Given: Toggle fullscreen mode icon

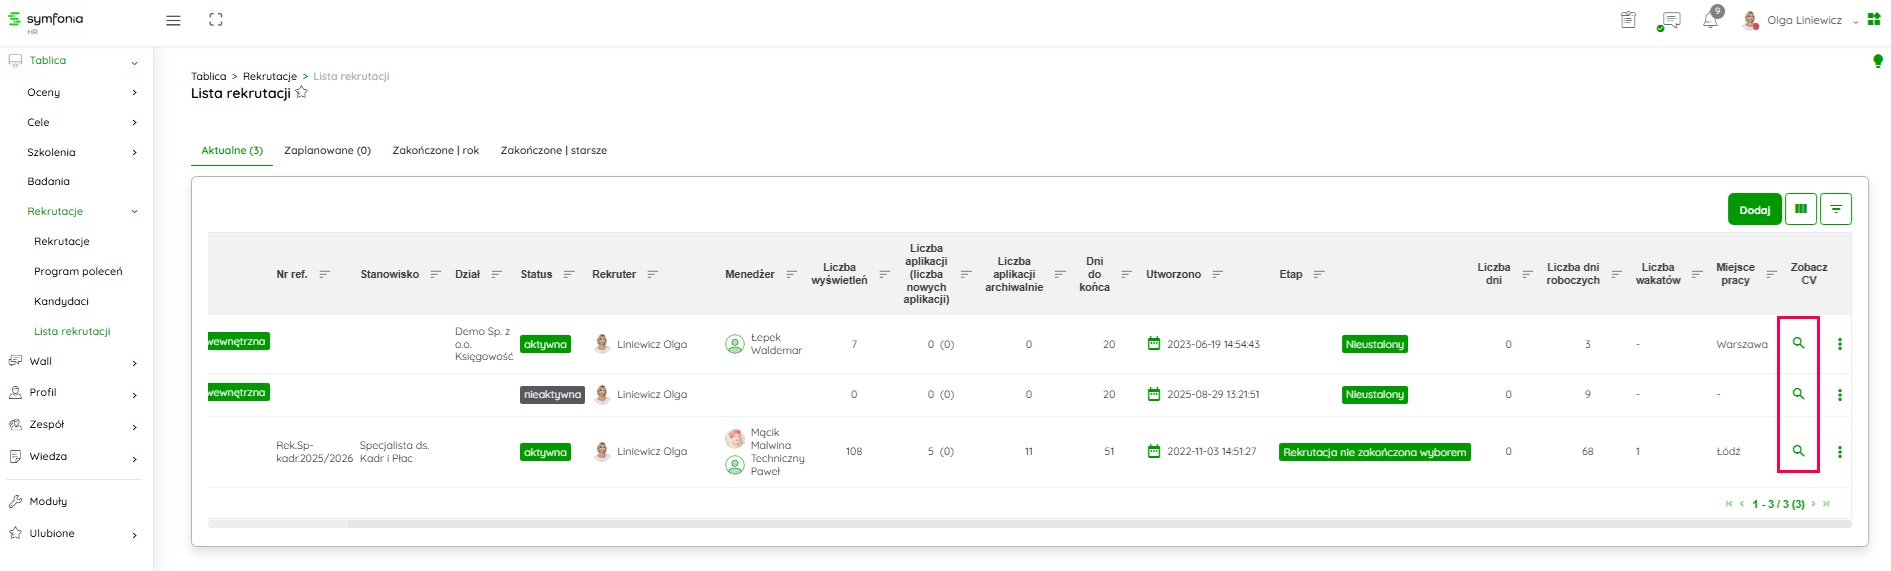Looking at the screenshot, I should (x=216, y=20).
